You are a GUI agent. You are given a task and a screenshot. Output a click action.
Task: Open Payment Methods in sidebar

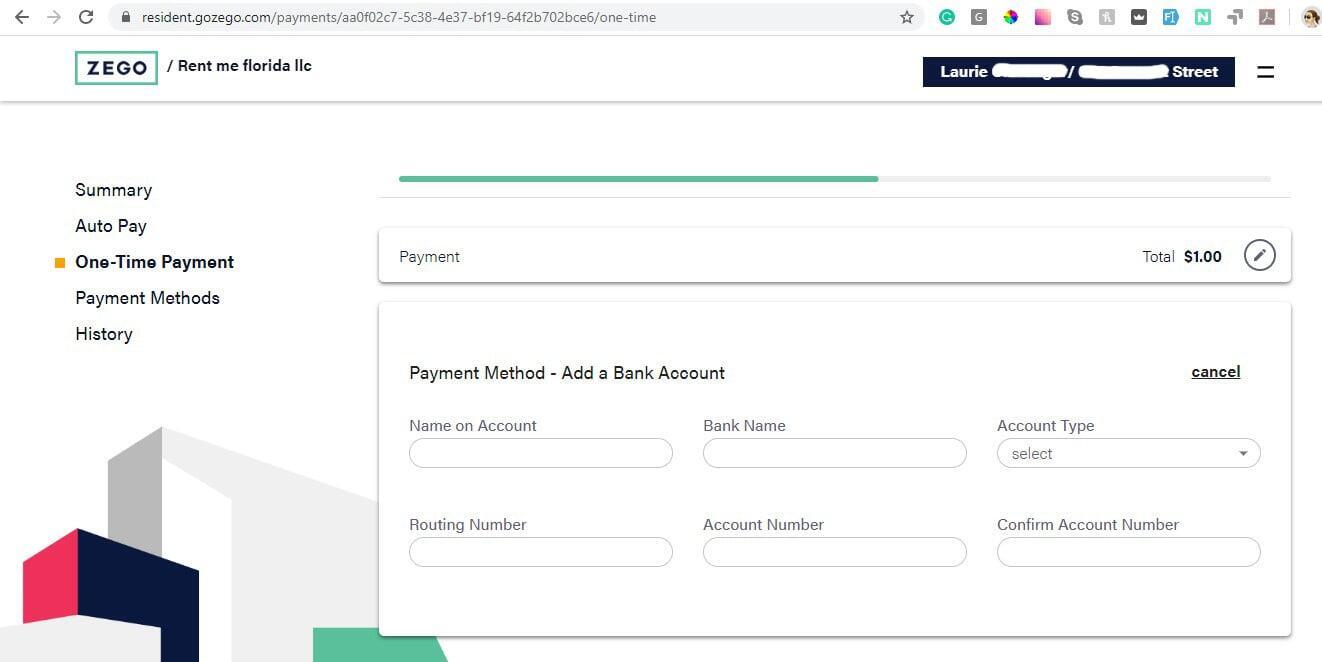click(148, 298)
